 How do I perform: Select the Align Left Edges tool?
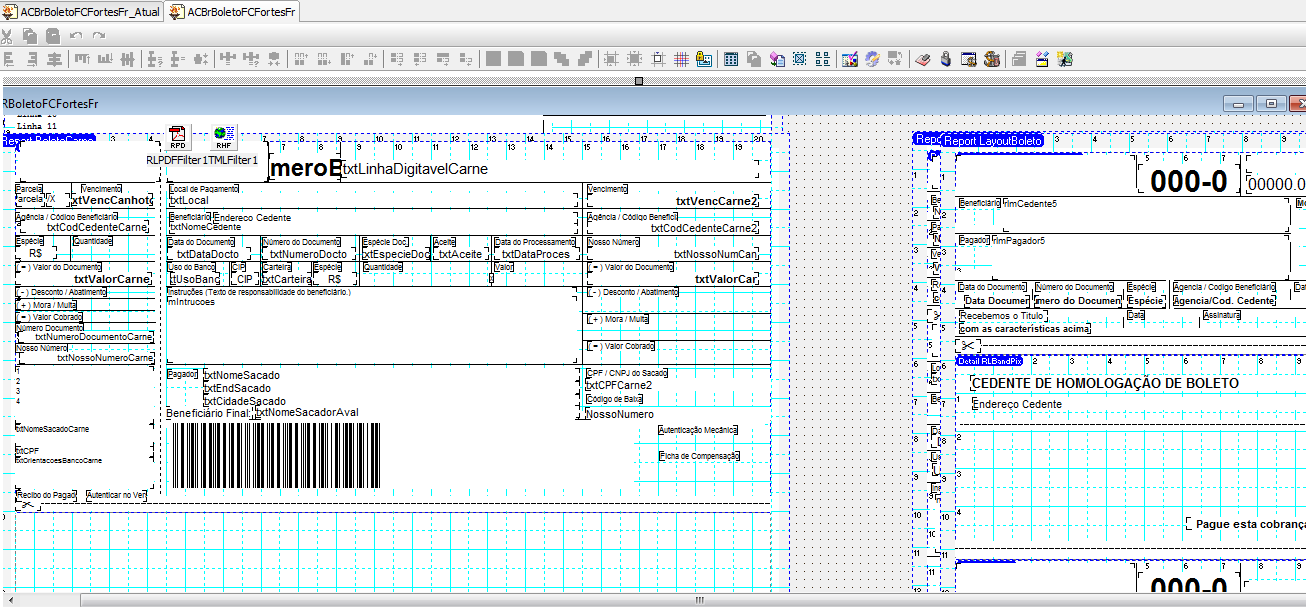click(8, 59)
